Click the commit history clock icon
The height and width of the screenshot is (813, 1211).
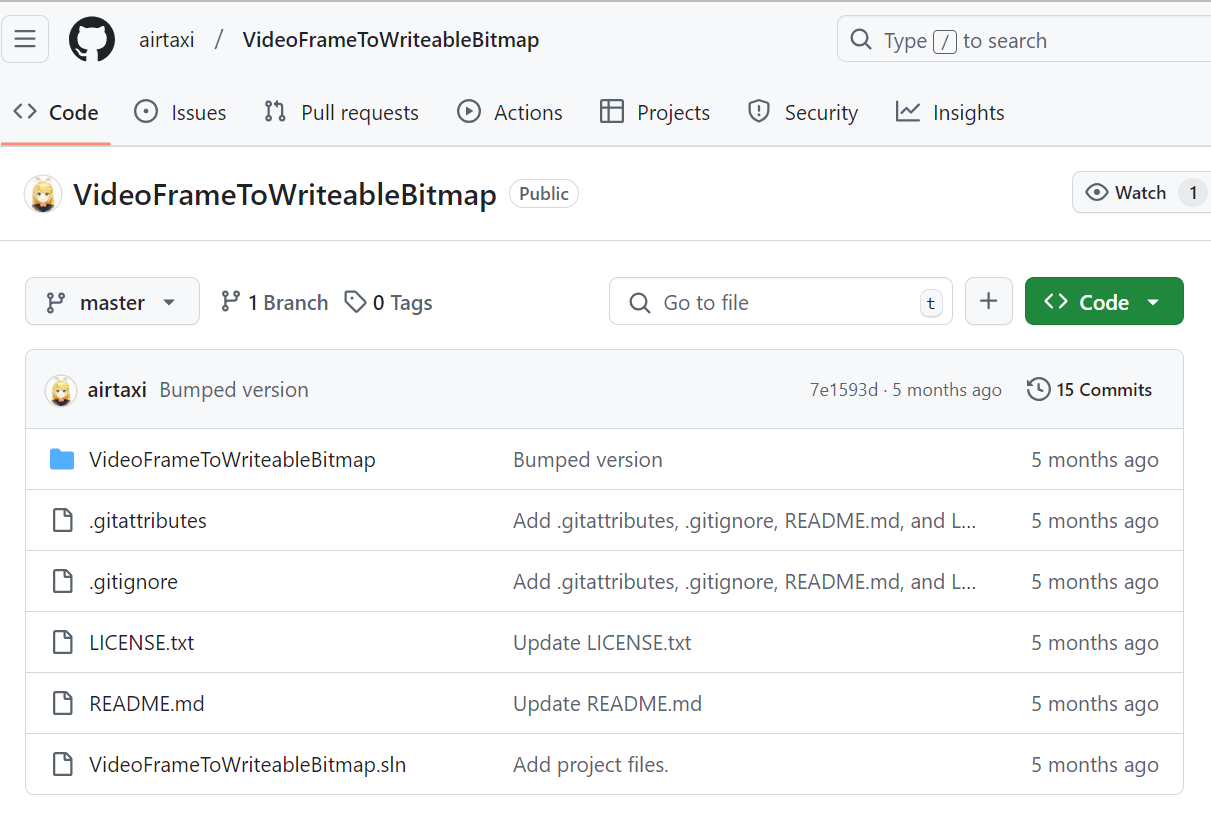tap(1038, 389)
